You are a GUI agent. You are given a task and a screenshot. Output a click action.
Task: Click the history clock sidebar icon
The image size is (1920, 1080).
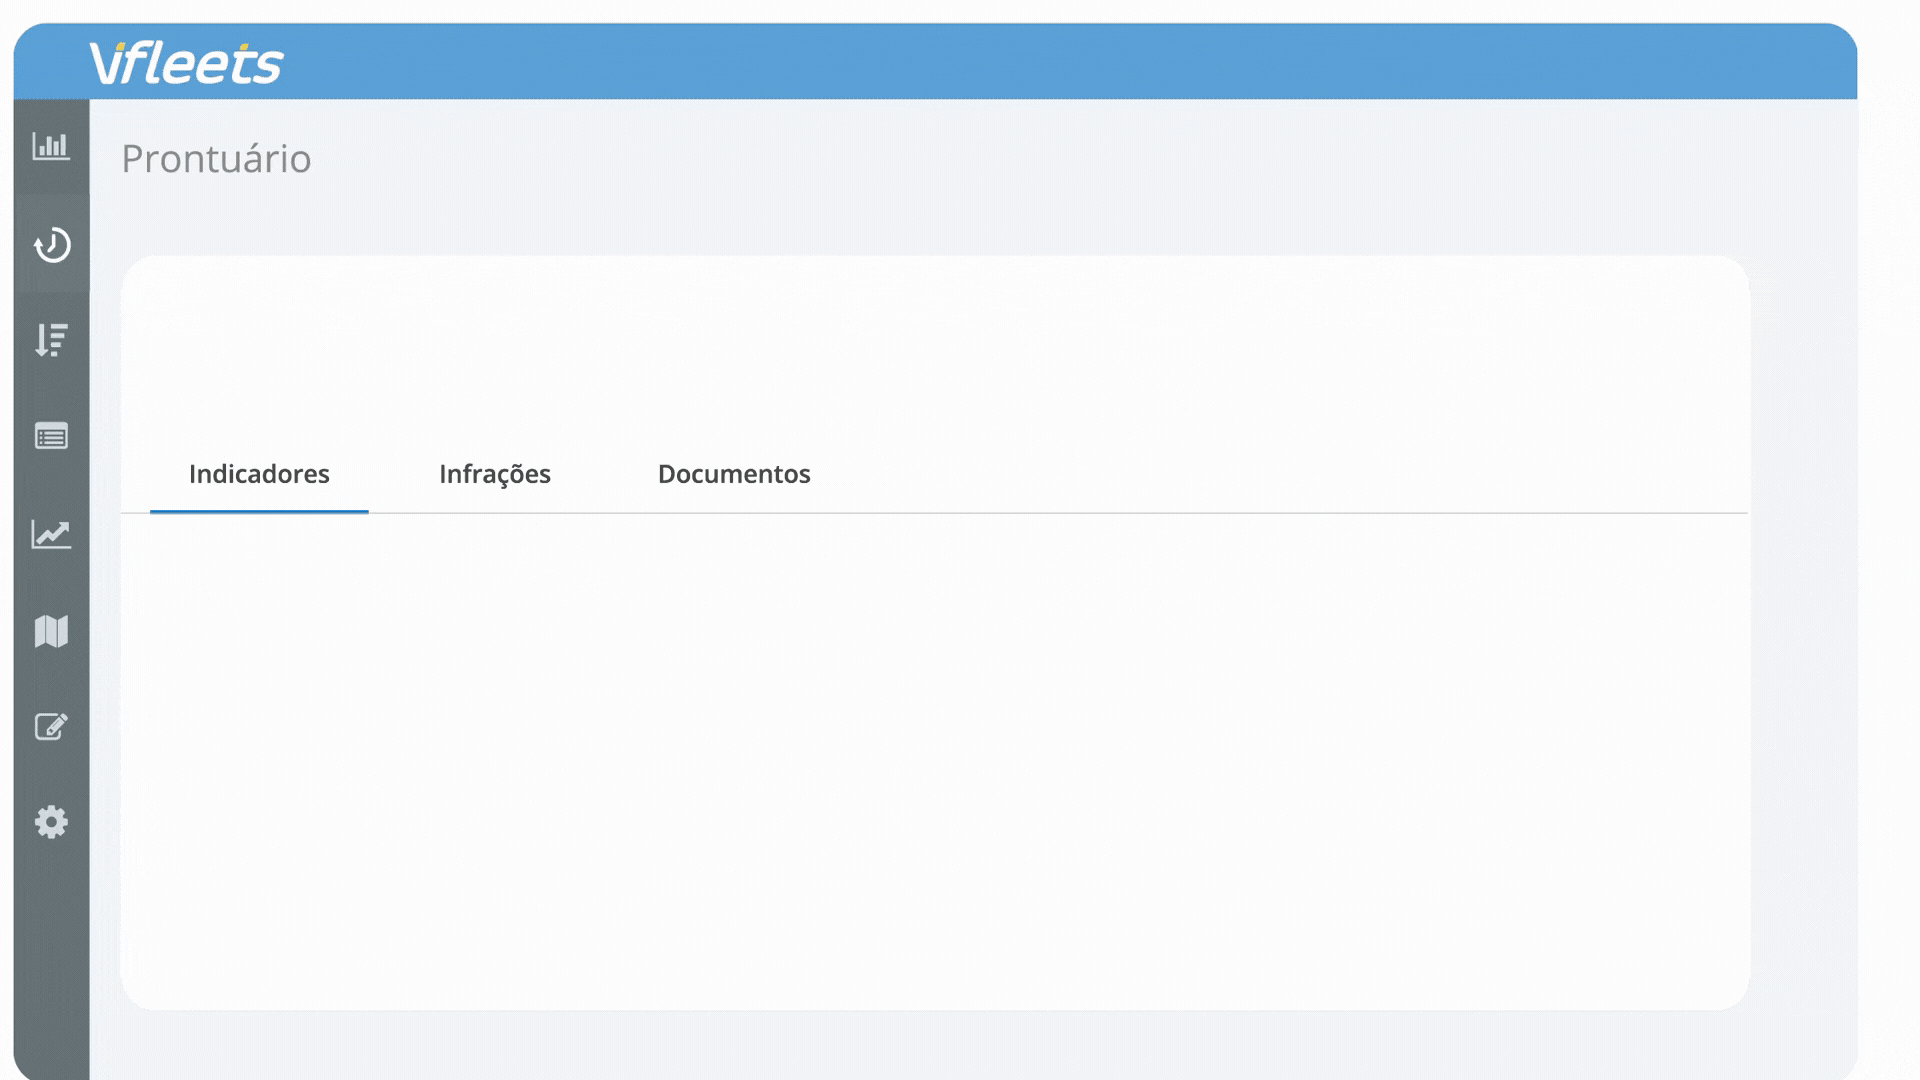(51, 244)
